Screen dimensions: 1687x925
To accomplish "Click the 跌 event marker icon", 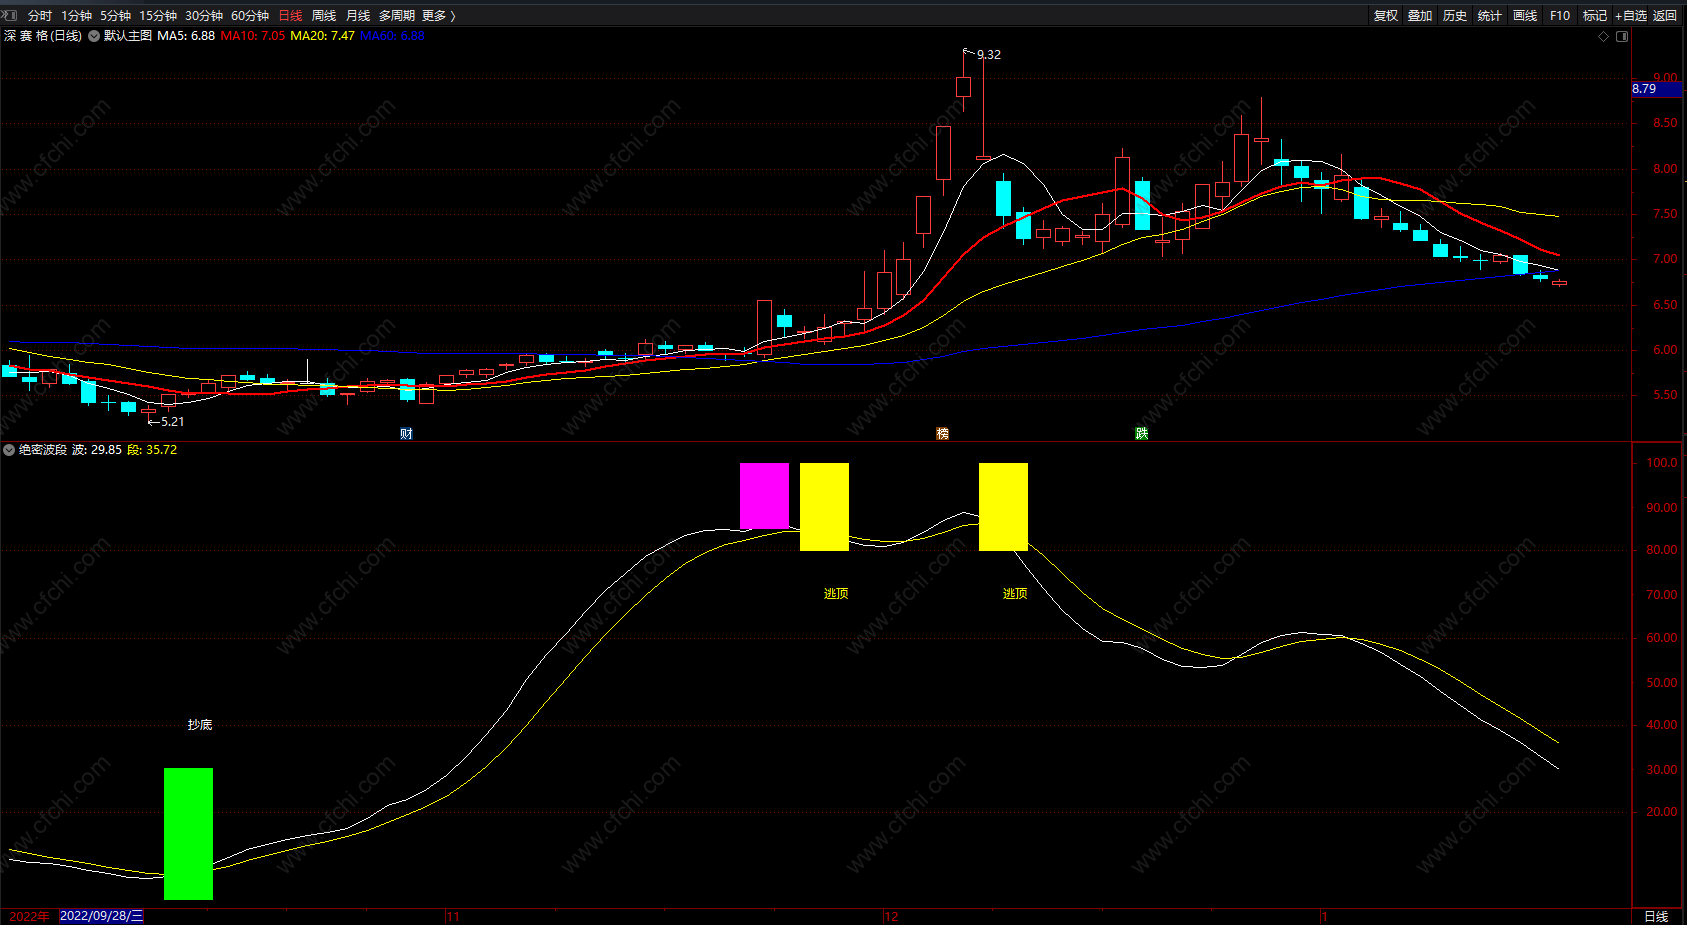I will click(x=1141, y=433).
